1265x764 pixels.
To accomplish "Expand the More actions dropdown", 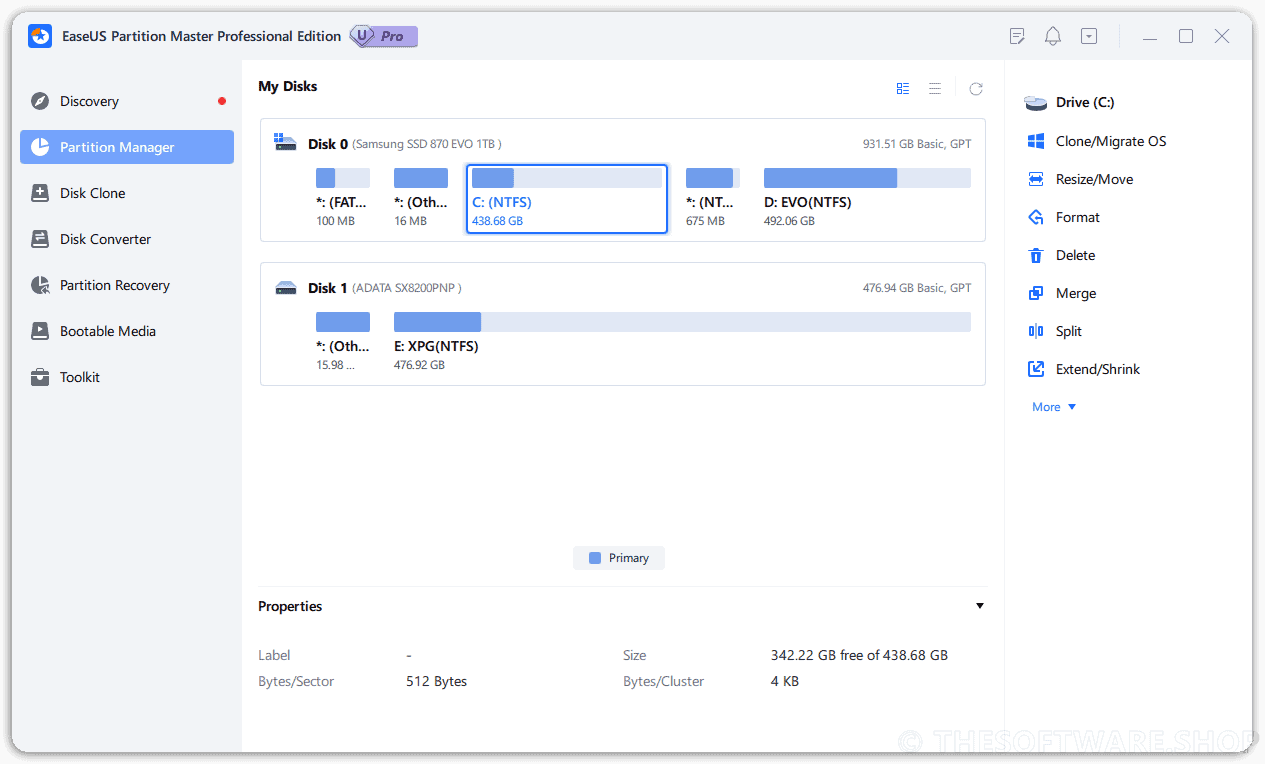I will click(x=1054, y=407).
